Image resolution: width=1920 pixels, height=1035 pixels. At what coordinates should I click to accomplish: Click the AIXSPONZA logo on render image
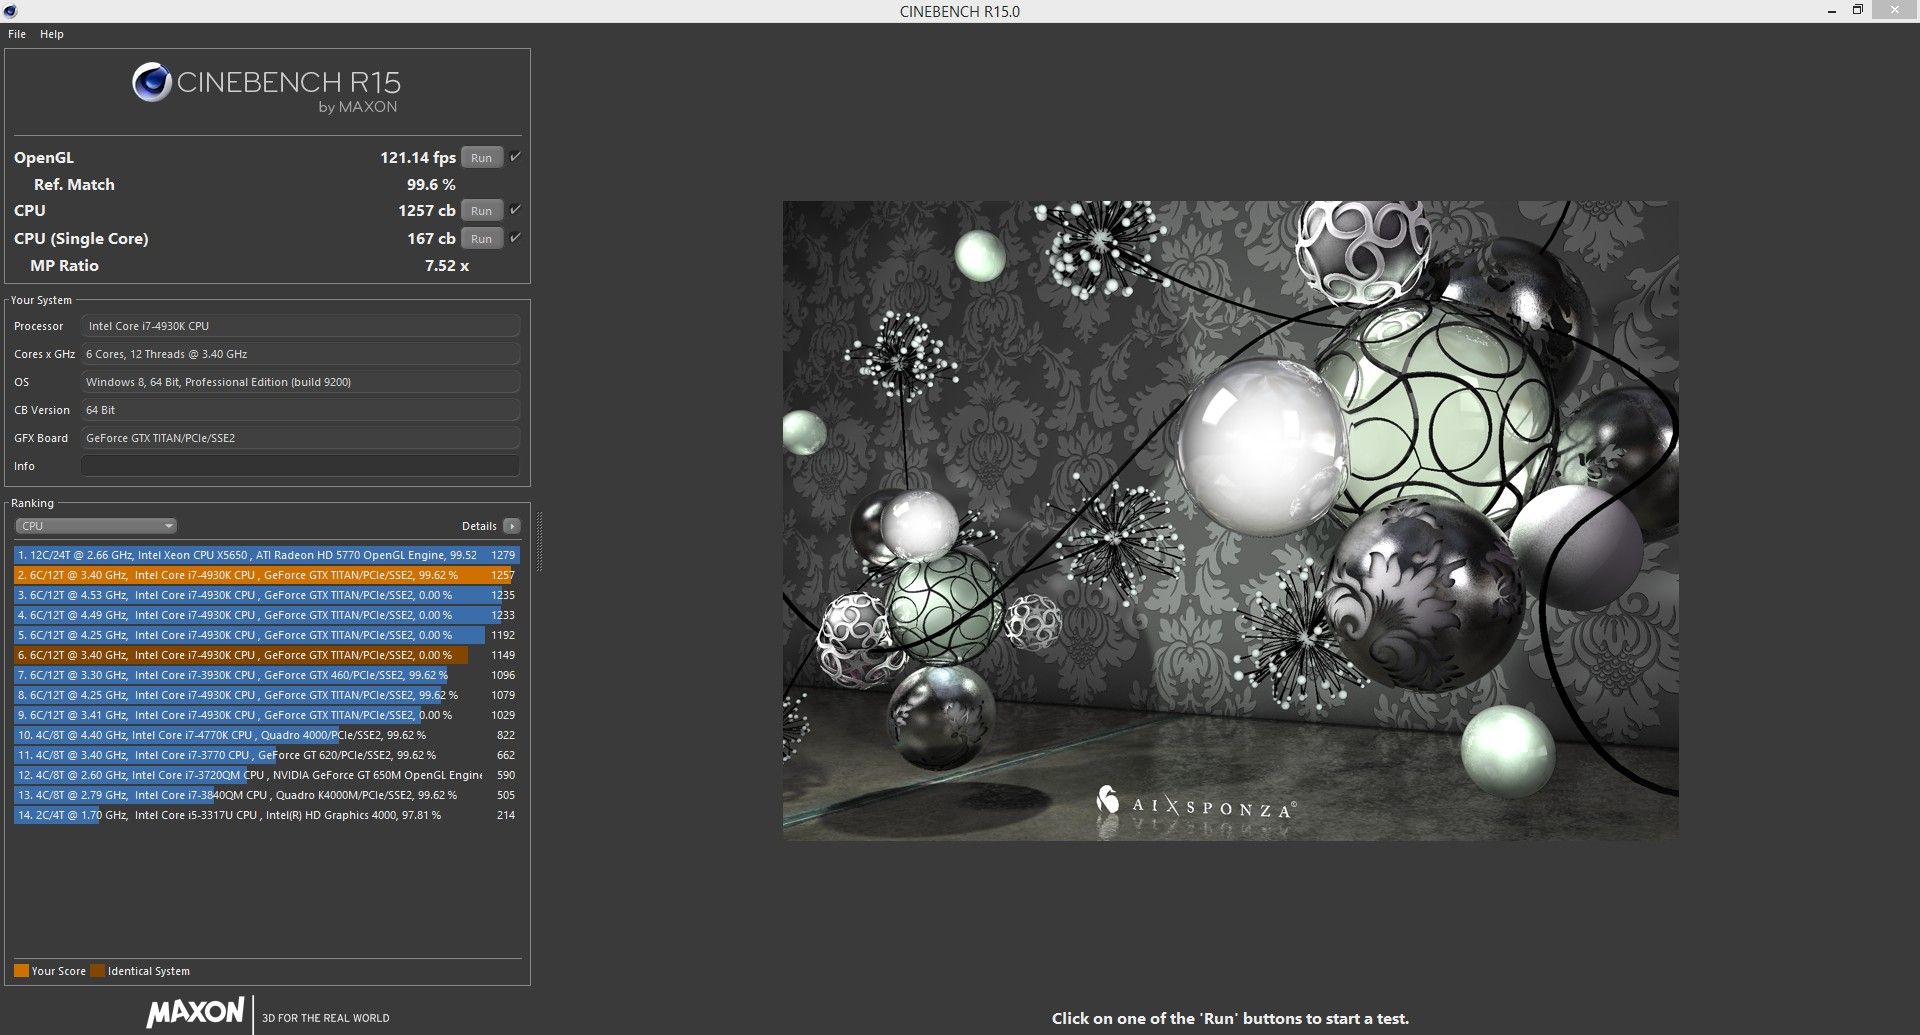pyautogui.click(x=1196, y=804)
